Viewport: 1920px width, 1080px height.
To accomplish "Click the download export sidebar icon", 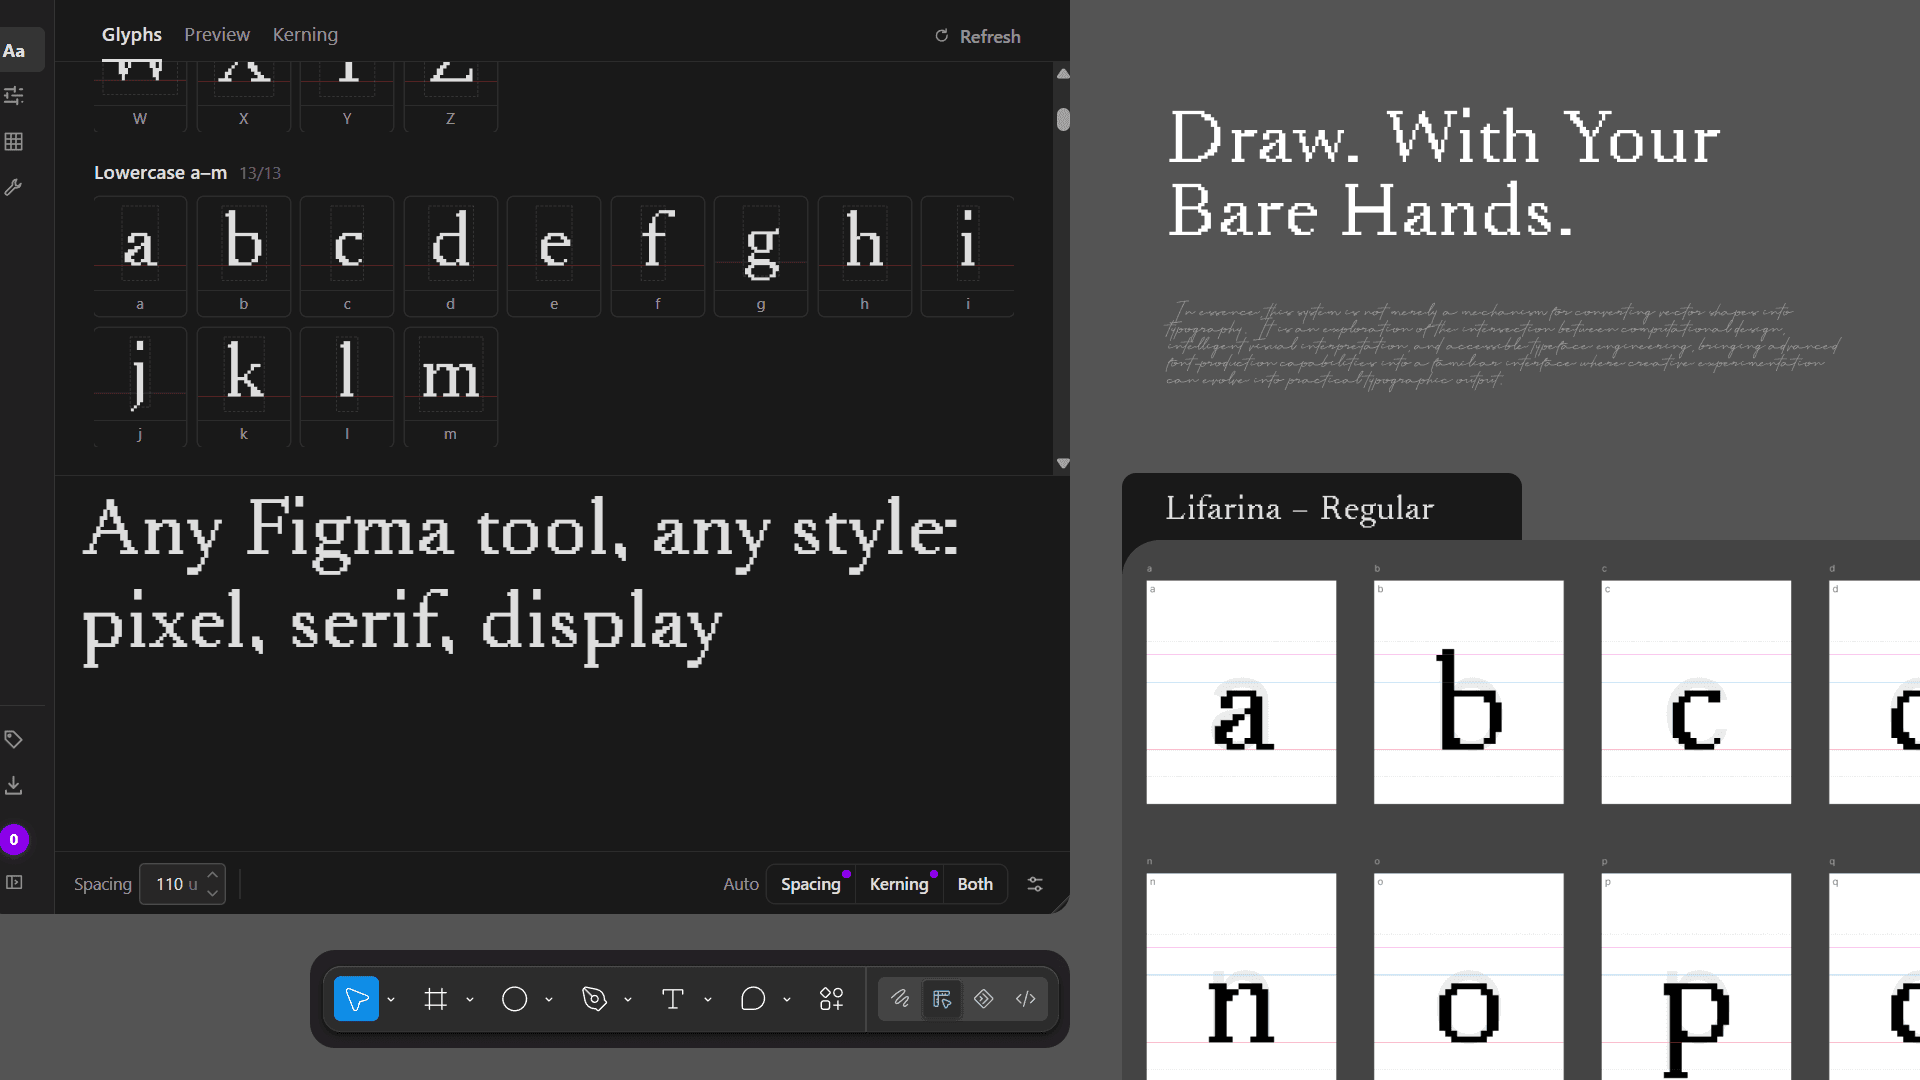I will pos(14,786).
